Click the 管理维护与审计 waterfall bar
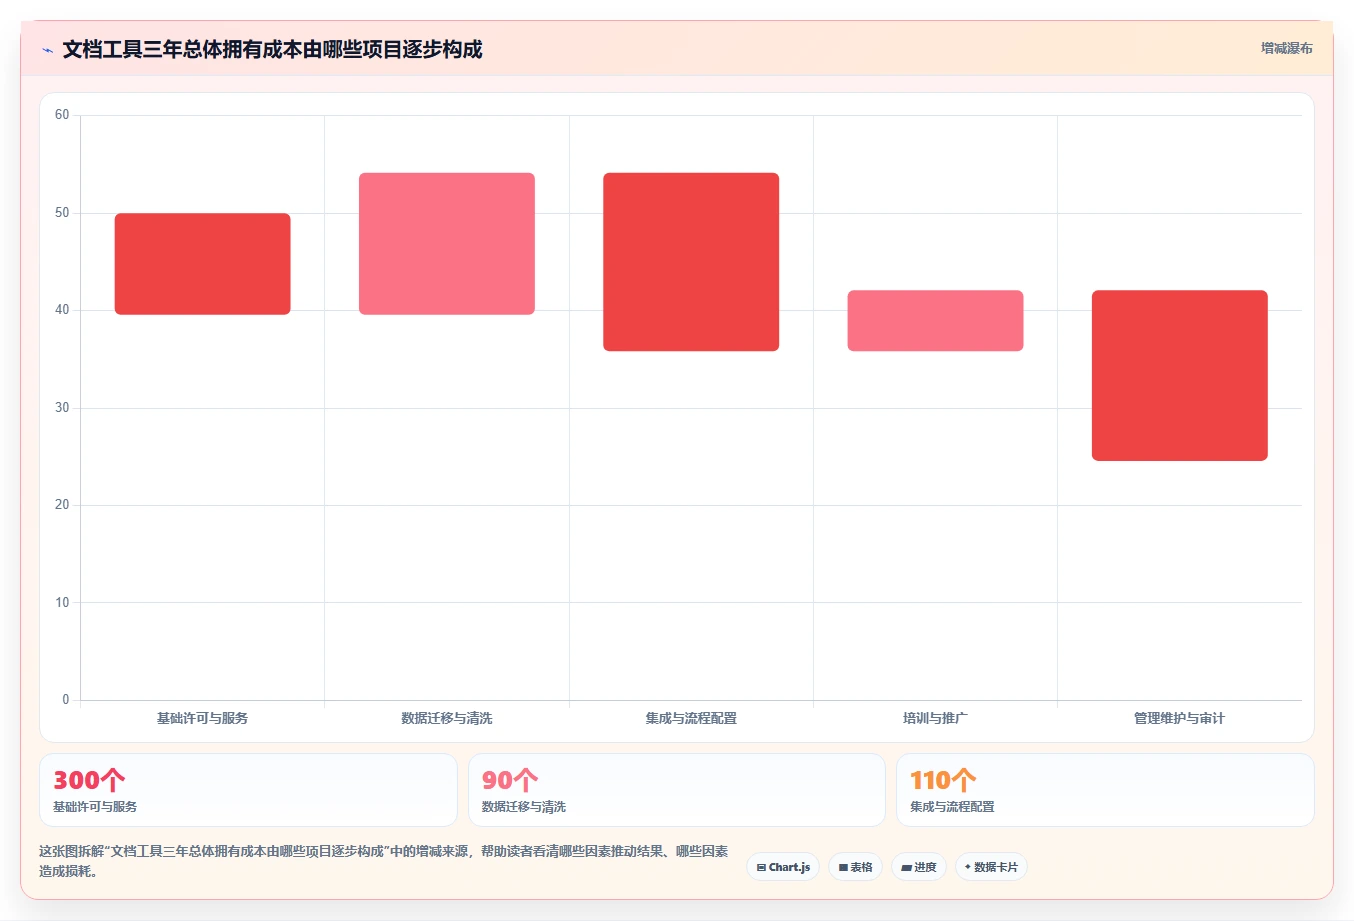 [x=1180, y=376]
